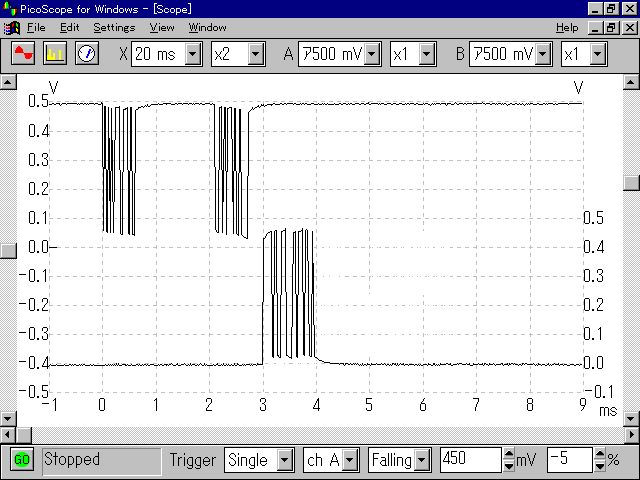Minimize the inner Scope document window
Screen dimensions: 640x480
pyautogui.click(x=595, y=28)
